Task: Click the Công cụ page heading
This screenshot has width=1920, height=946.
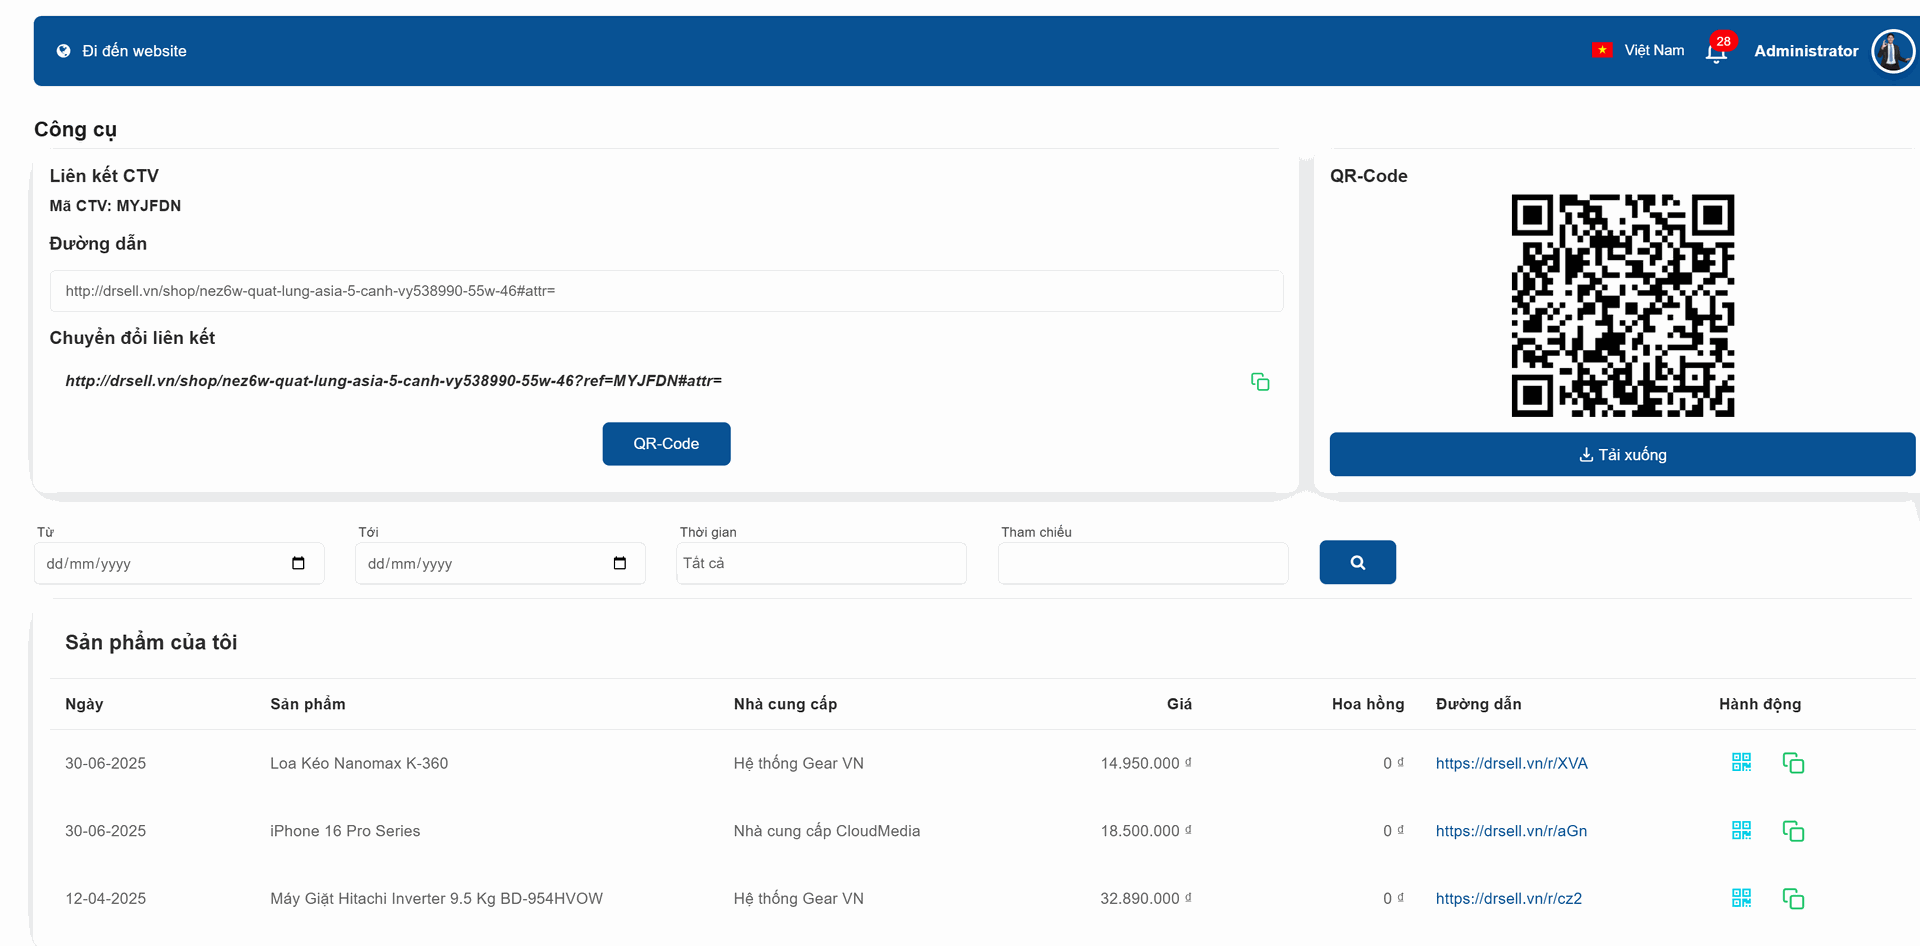Action: coord(75,129)
